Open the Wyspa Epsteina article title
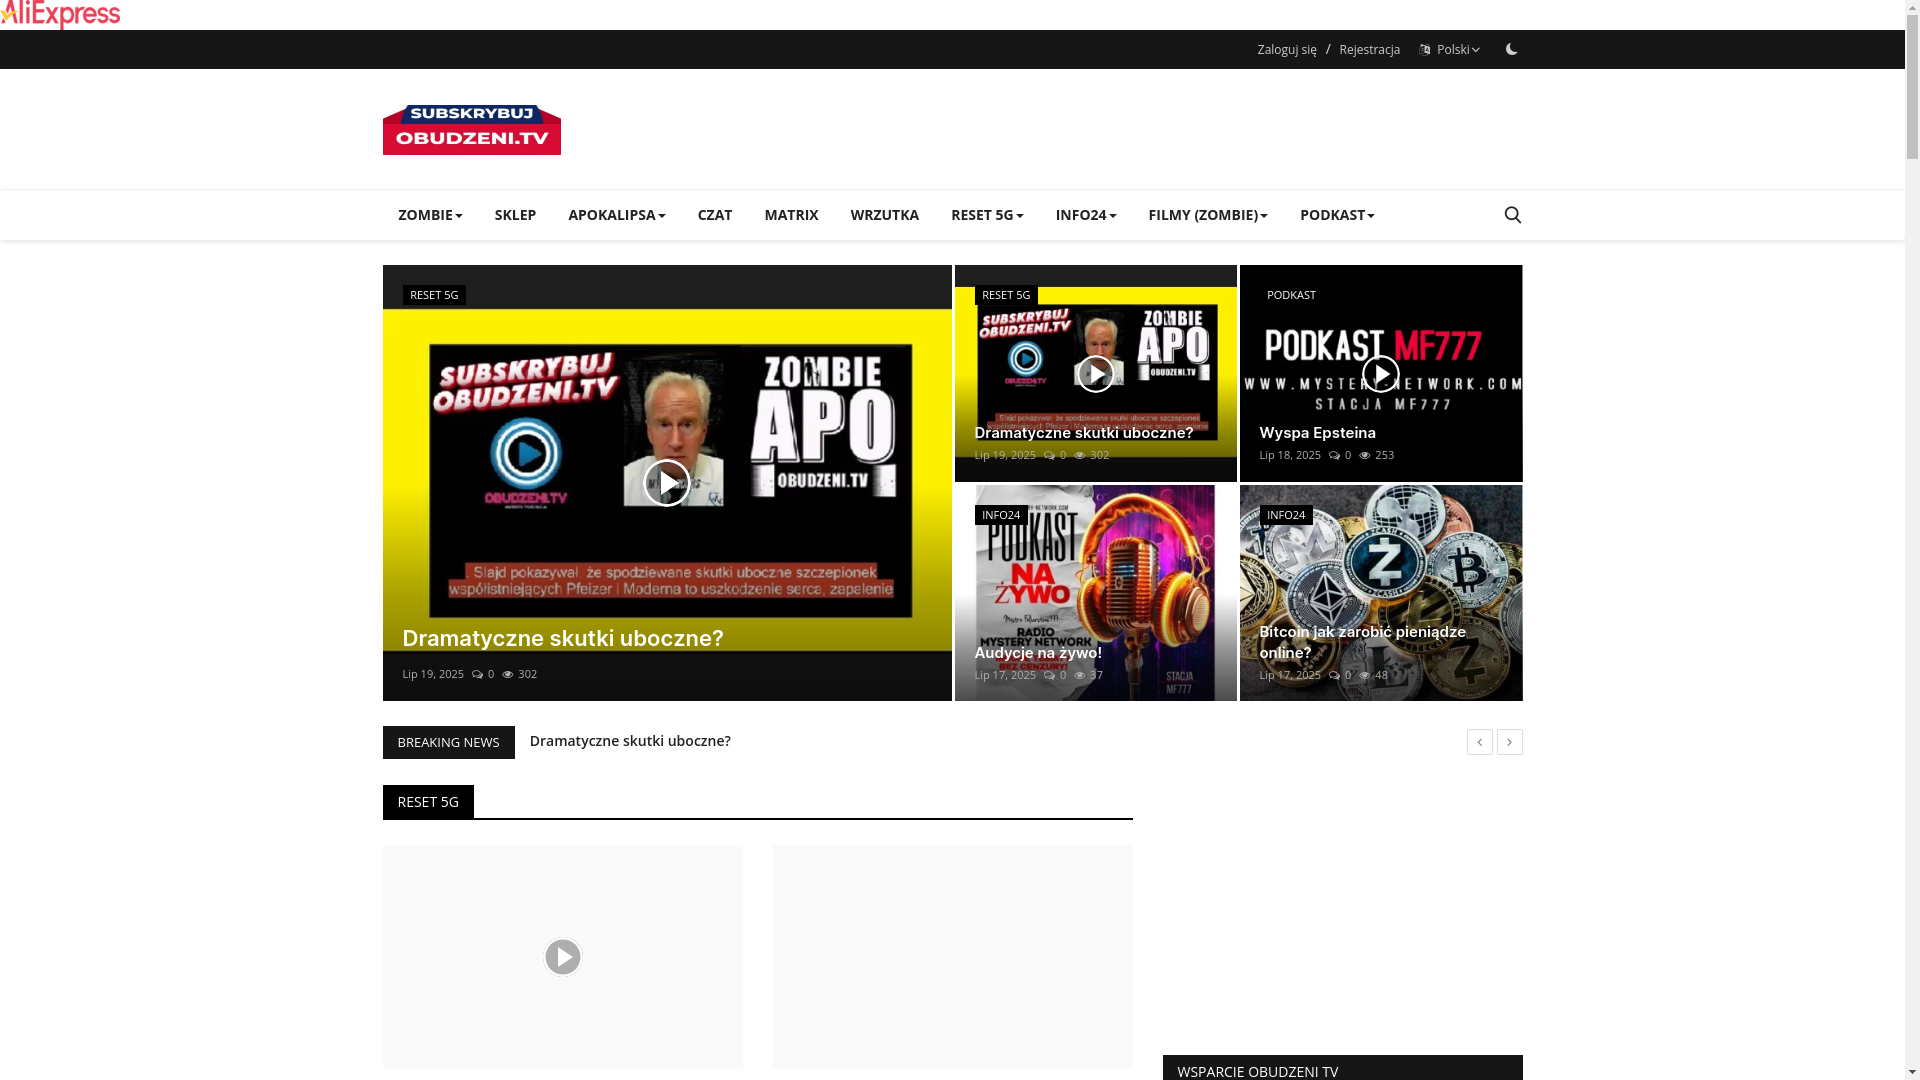 point(1317,433)
